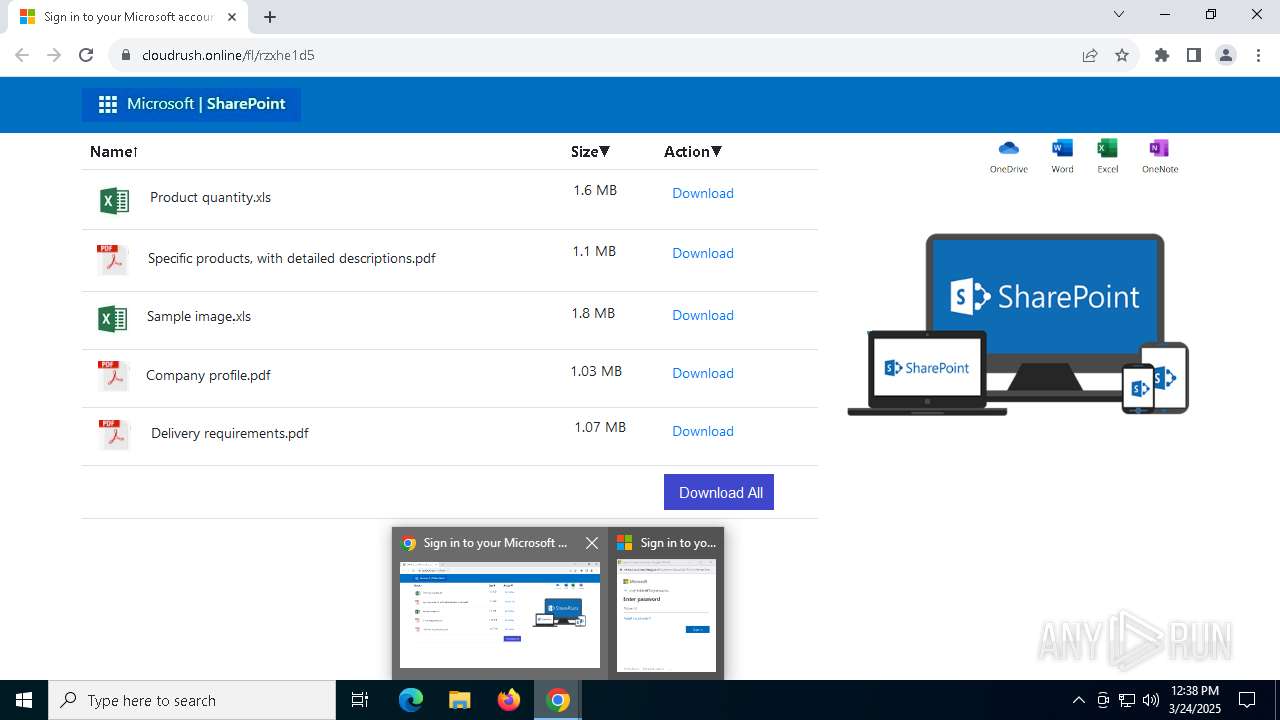The image size is (1280, 720).
Task: Click the Download All button
Action: 719,492
